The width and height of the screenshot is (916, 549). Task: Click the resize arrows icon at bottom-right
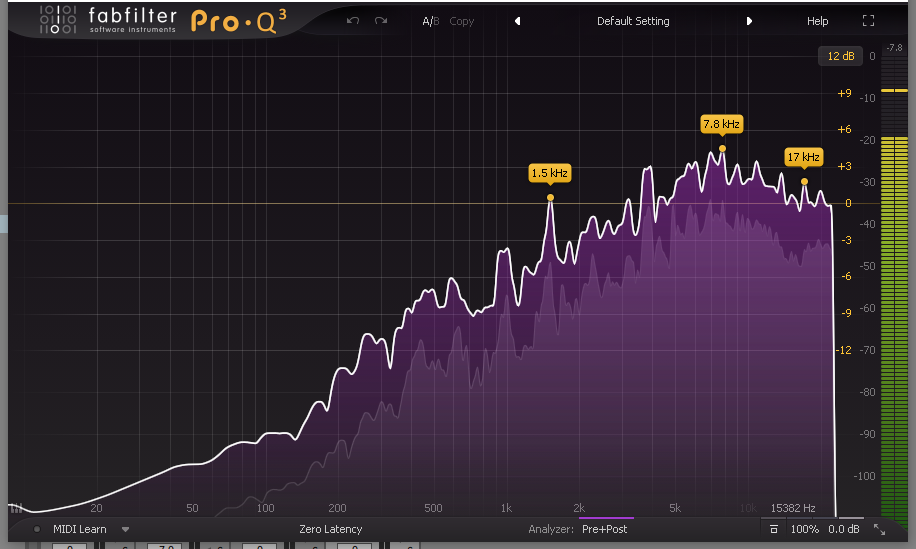click(x=879, y=530)
